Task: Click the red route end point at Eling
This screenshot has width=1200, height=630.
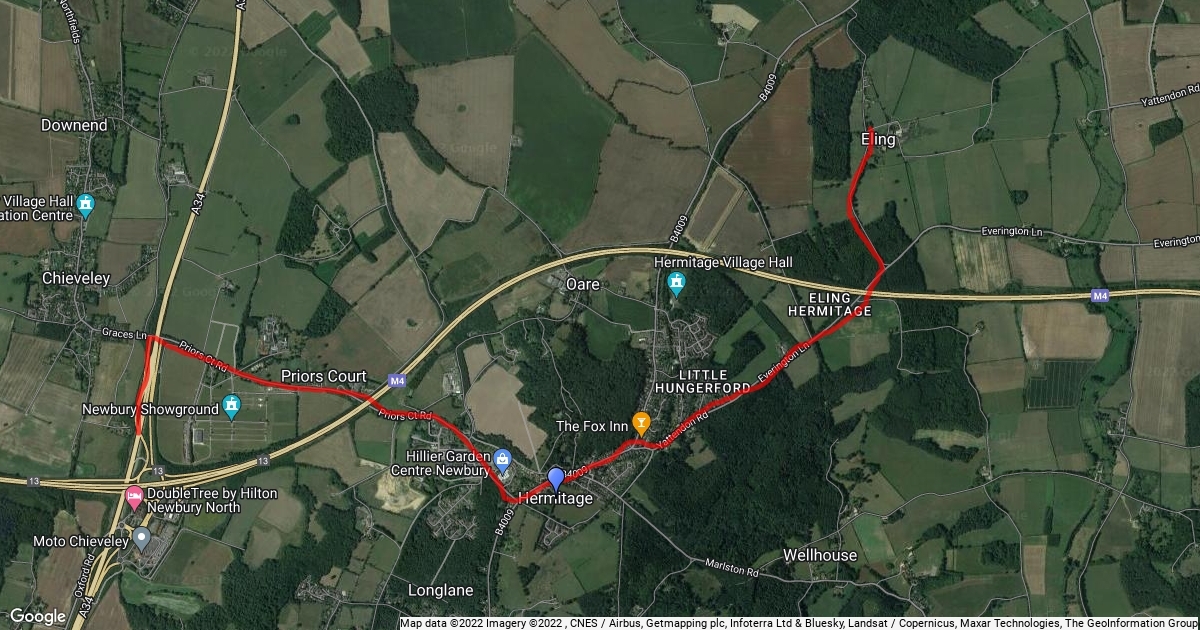Action: click(x=871, y=129)
